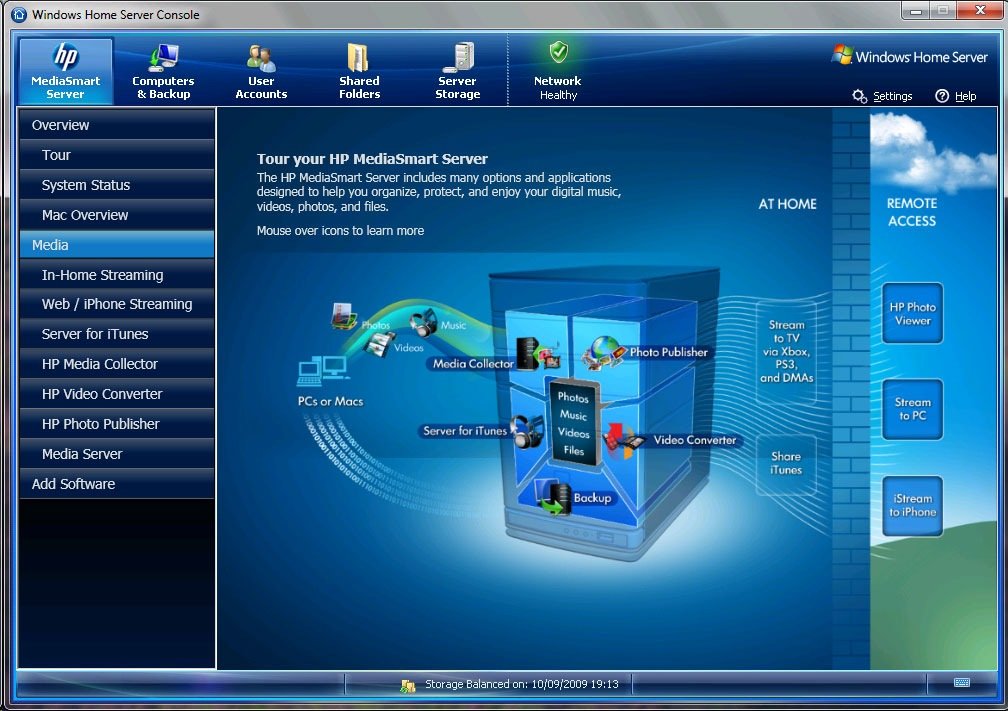Open Web / iPhone Streaming page
This screenshot has width=1008, height=711.
pyautogui.click(x=117, y=304)
